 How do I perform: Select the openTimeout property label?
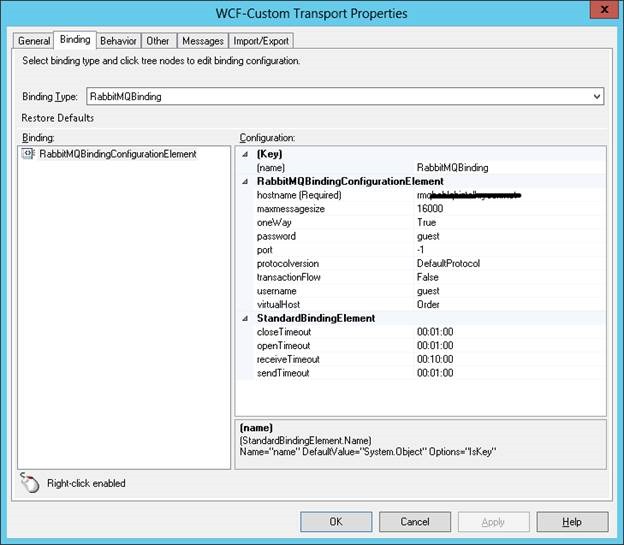[x=283, y=346]
